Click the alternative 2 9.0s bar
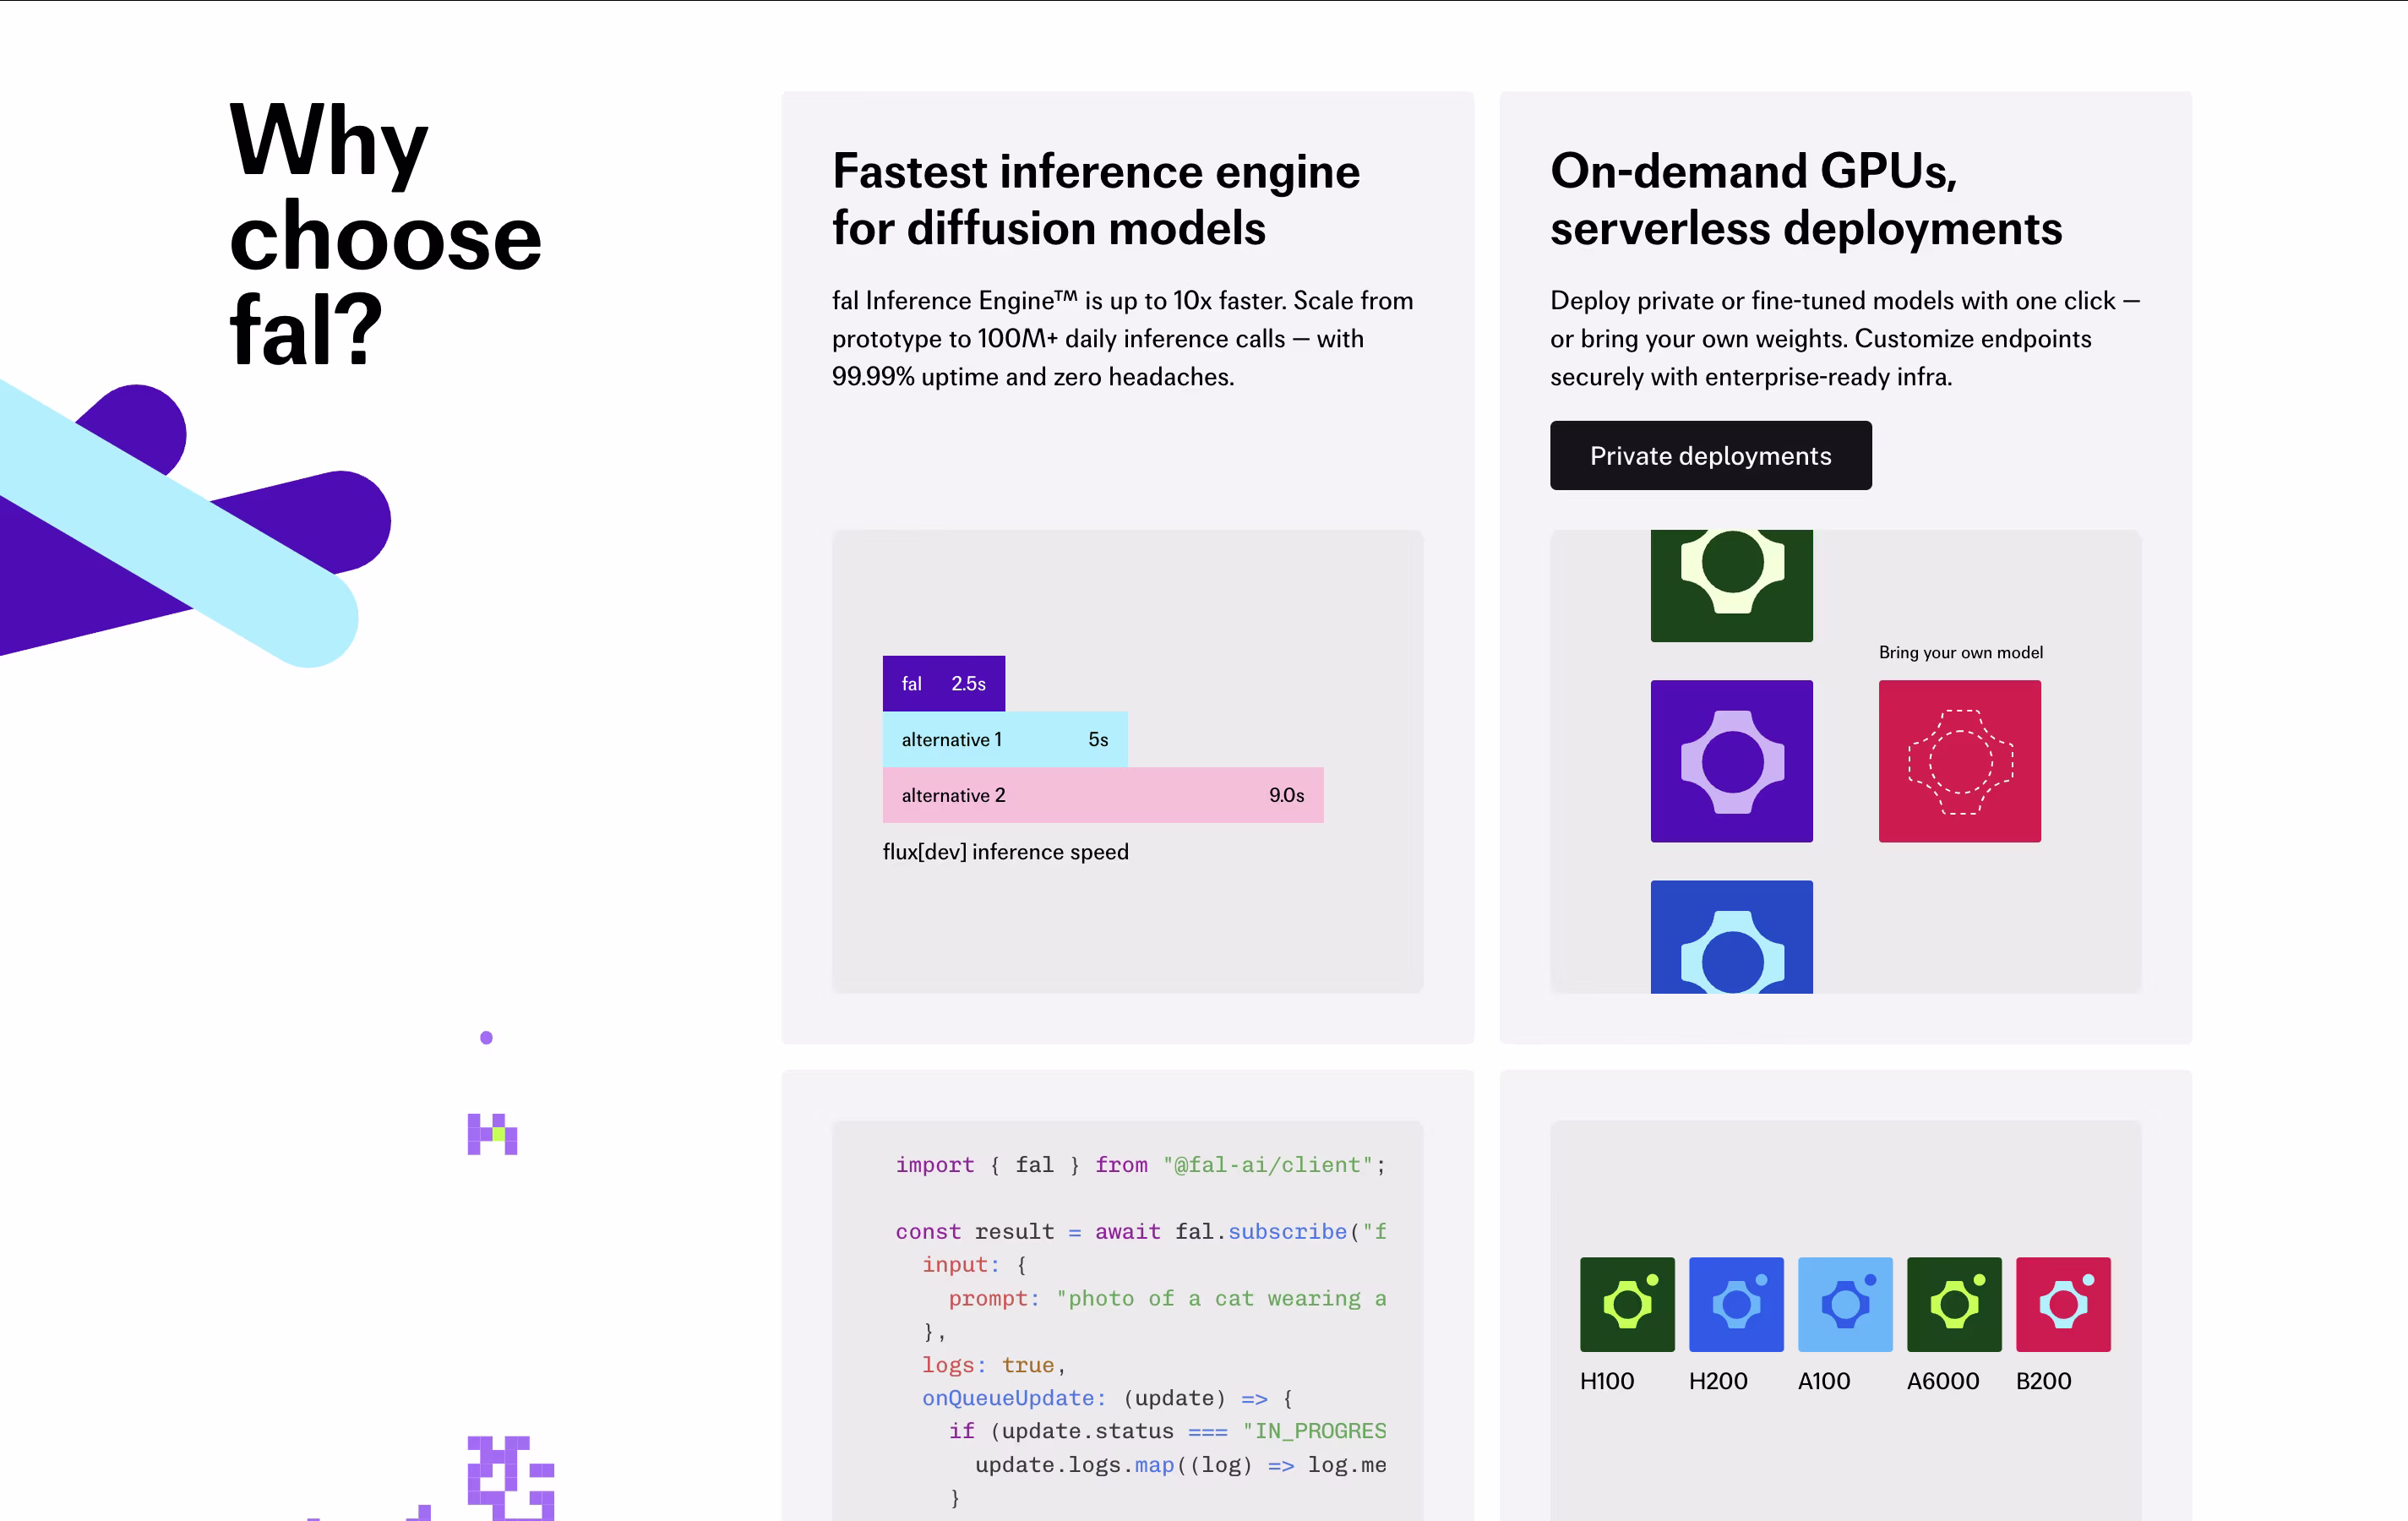Image resolution: width=2408 pixels, height=1521 pixels. pyautogui.click(x=1103, y=795)
